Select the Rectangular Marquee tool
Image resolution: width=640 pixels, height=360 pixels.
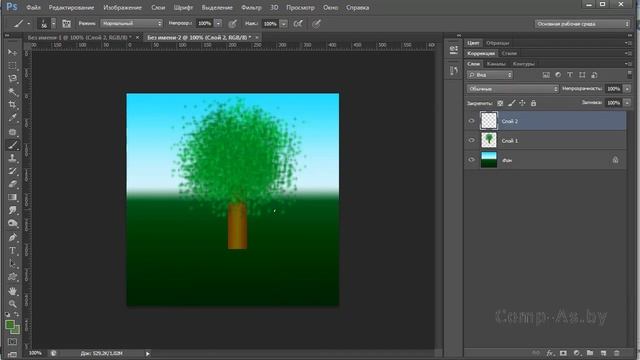click(x=12, y=65)
